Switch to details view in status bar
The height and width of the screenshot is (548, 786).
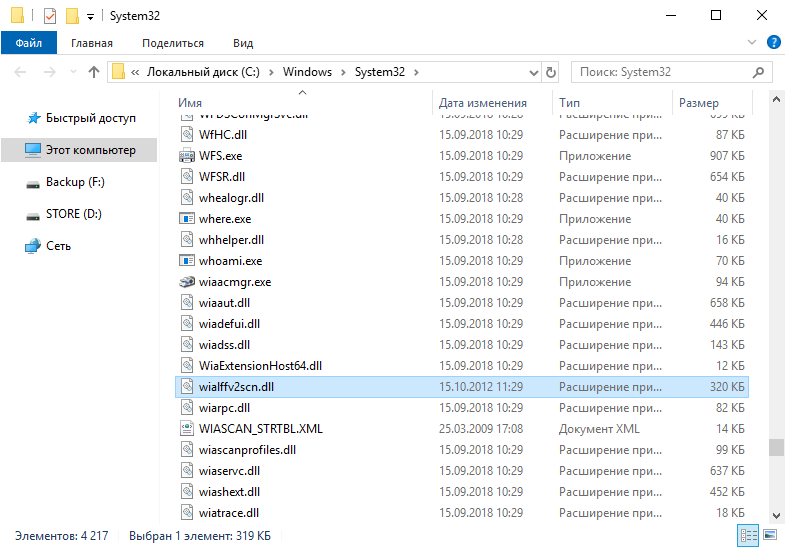pos(748,535)
